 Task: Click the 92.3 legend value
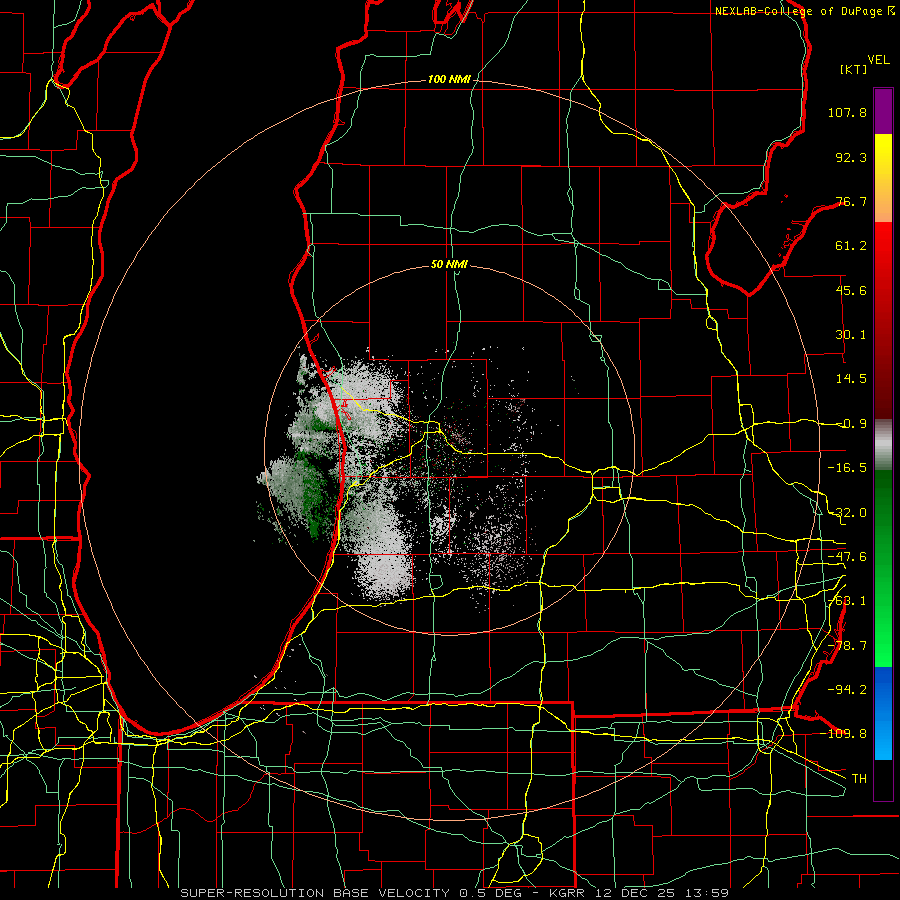851,157
